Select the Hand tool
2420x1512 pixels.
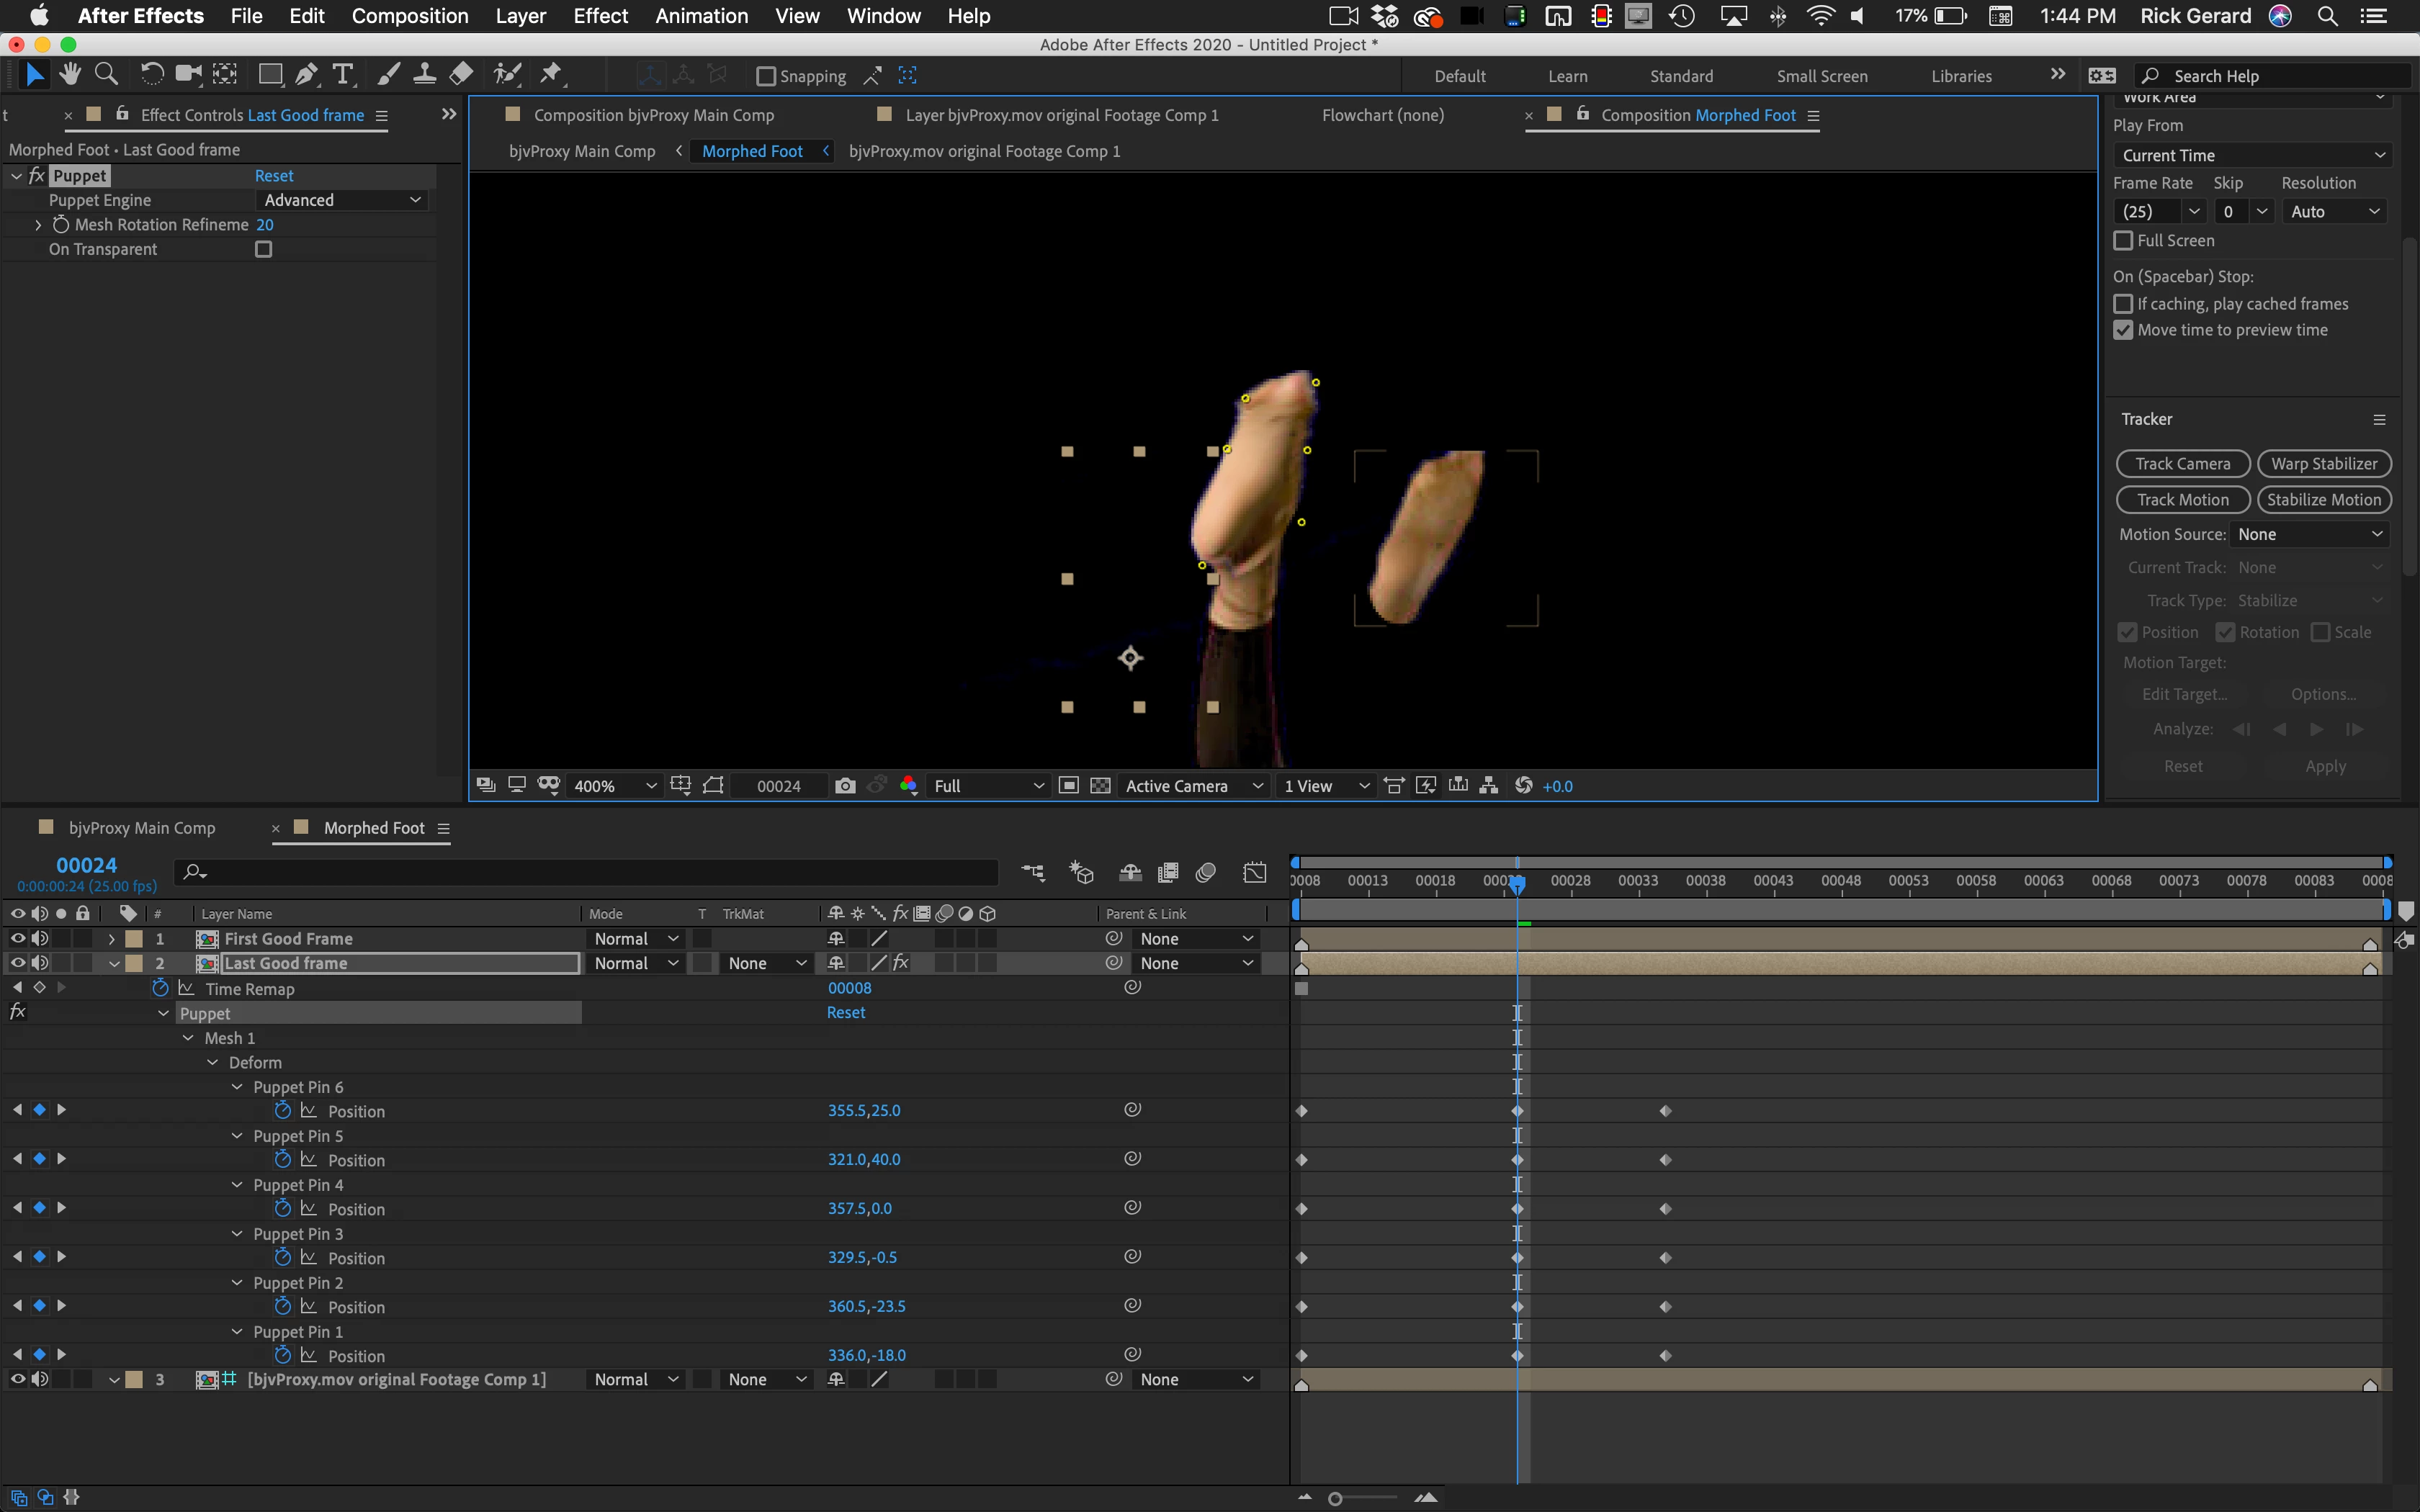tap(70, 74)
